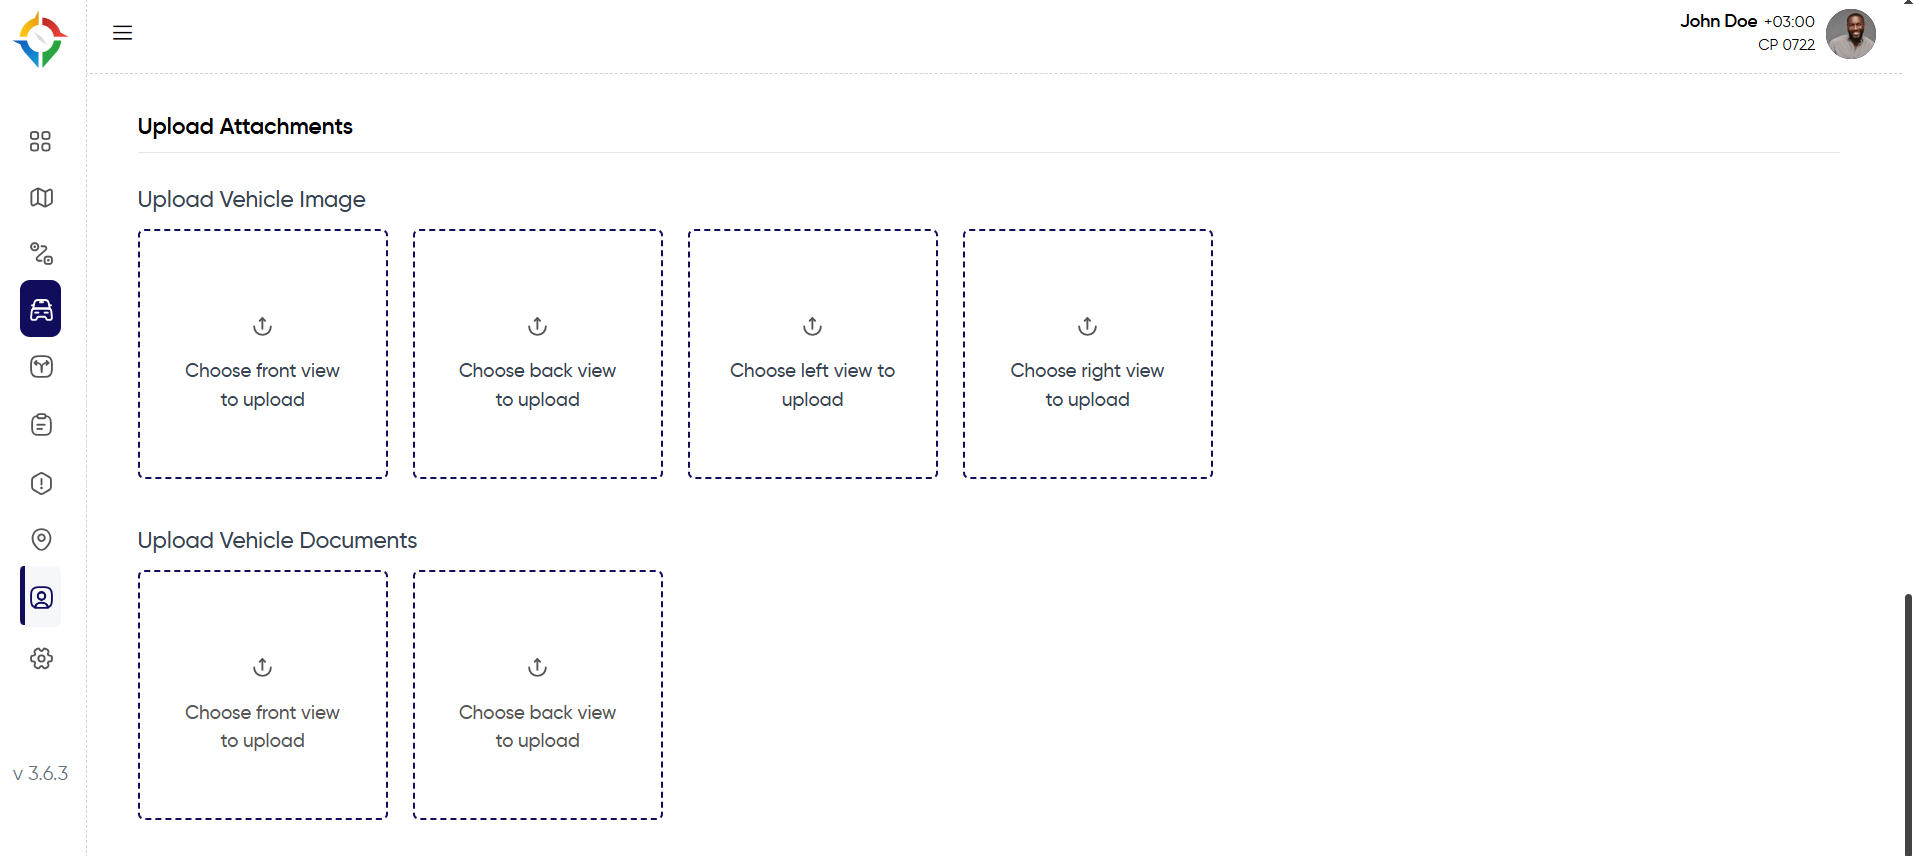This screenshot has width=1914, height=856.
Task: Choose right view to upload
Action: (x=1088, y=354)
